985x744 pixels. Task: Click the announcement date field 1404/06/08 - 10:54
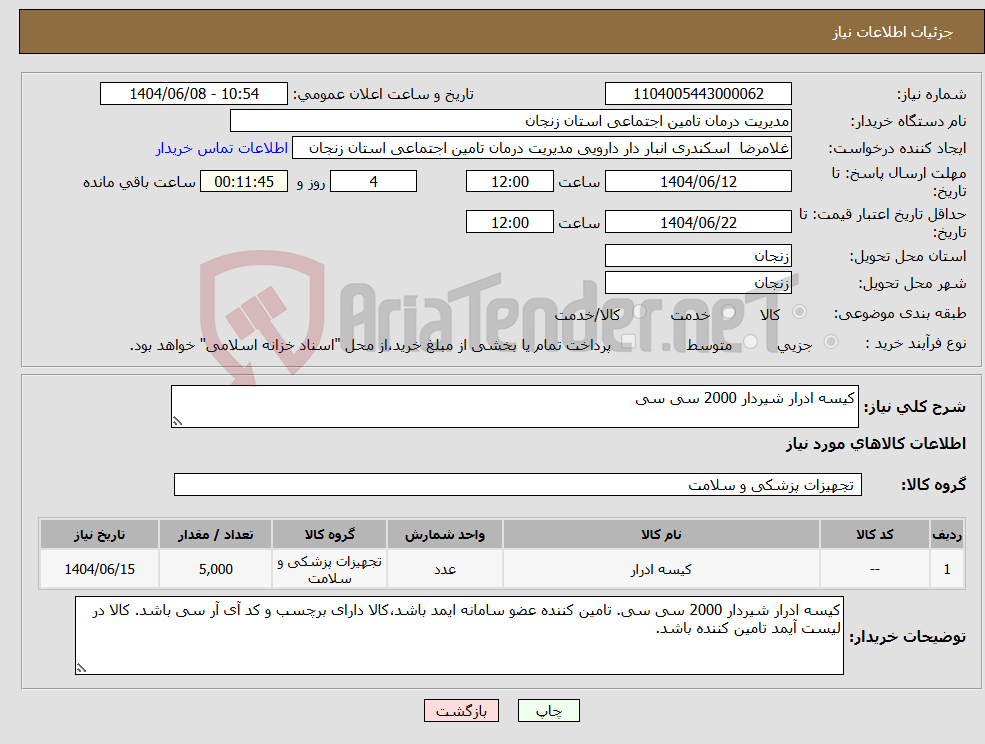pyautogui.click(x=193, y=94)
